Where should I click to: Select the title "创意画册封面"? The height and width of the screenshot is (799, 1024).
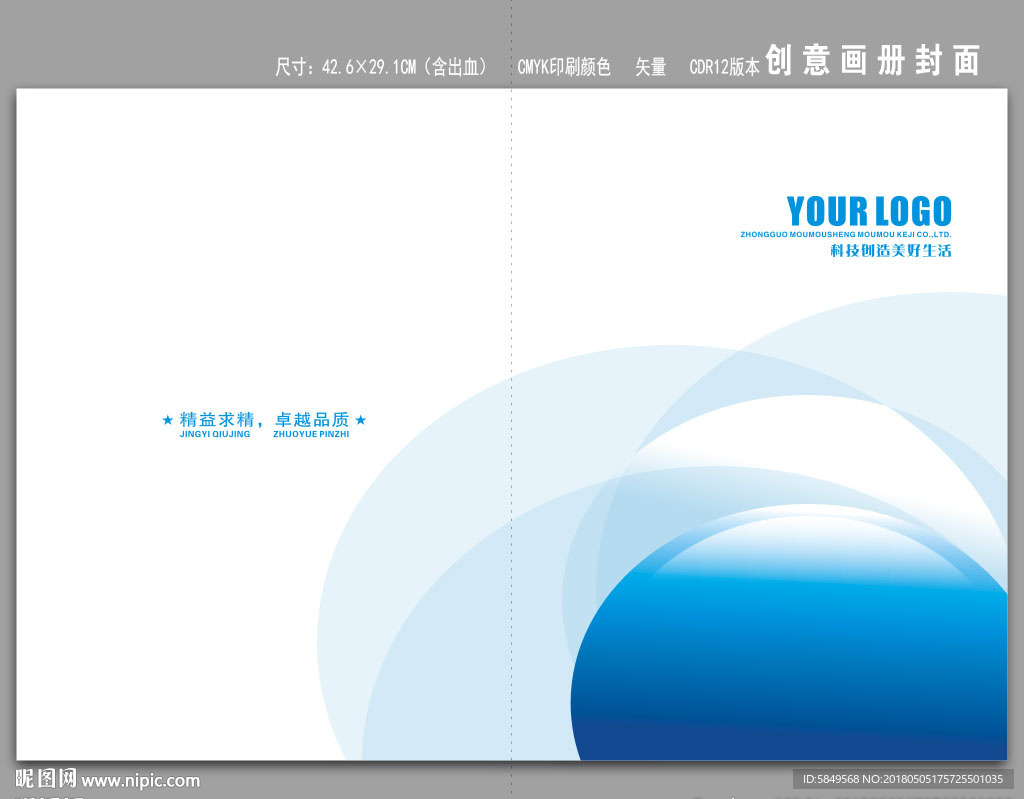872,61
